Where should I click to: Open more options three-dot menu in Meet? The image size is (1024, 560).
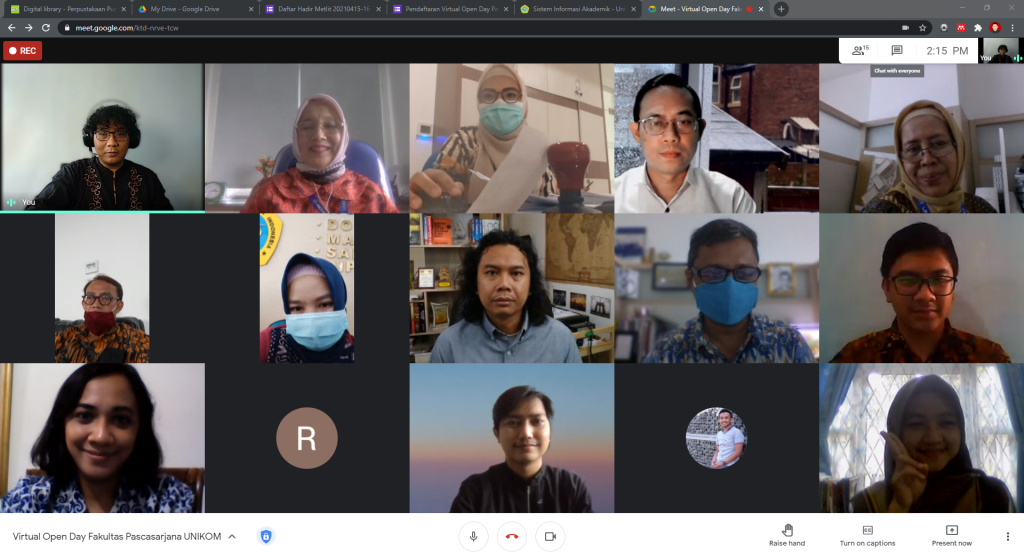click(1008, 537)
